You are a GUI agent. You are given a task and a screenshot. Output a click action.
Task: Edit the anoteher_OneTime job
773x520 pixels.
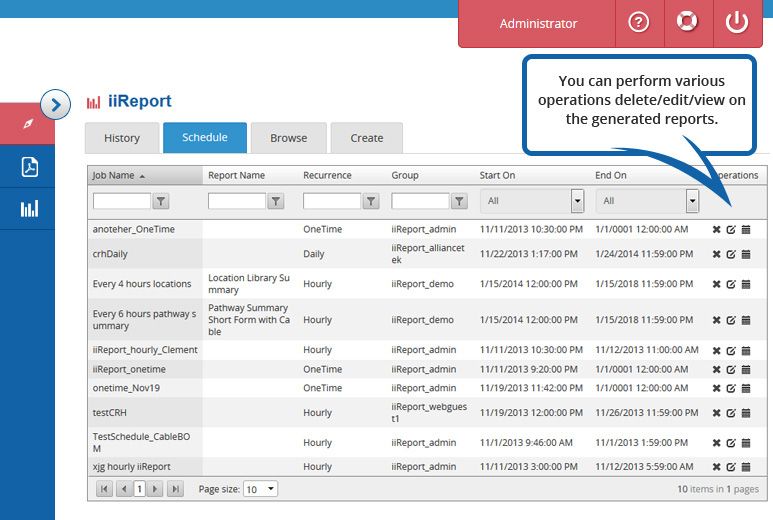(731, 230)
